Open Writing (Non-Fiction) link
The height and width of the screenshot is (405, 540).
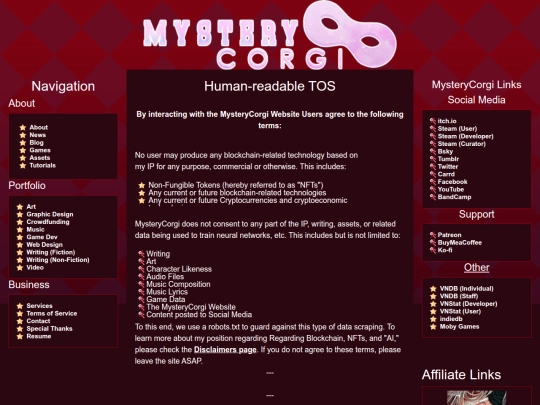[x=58, y=260]
